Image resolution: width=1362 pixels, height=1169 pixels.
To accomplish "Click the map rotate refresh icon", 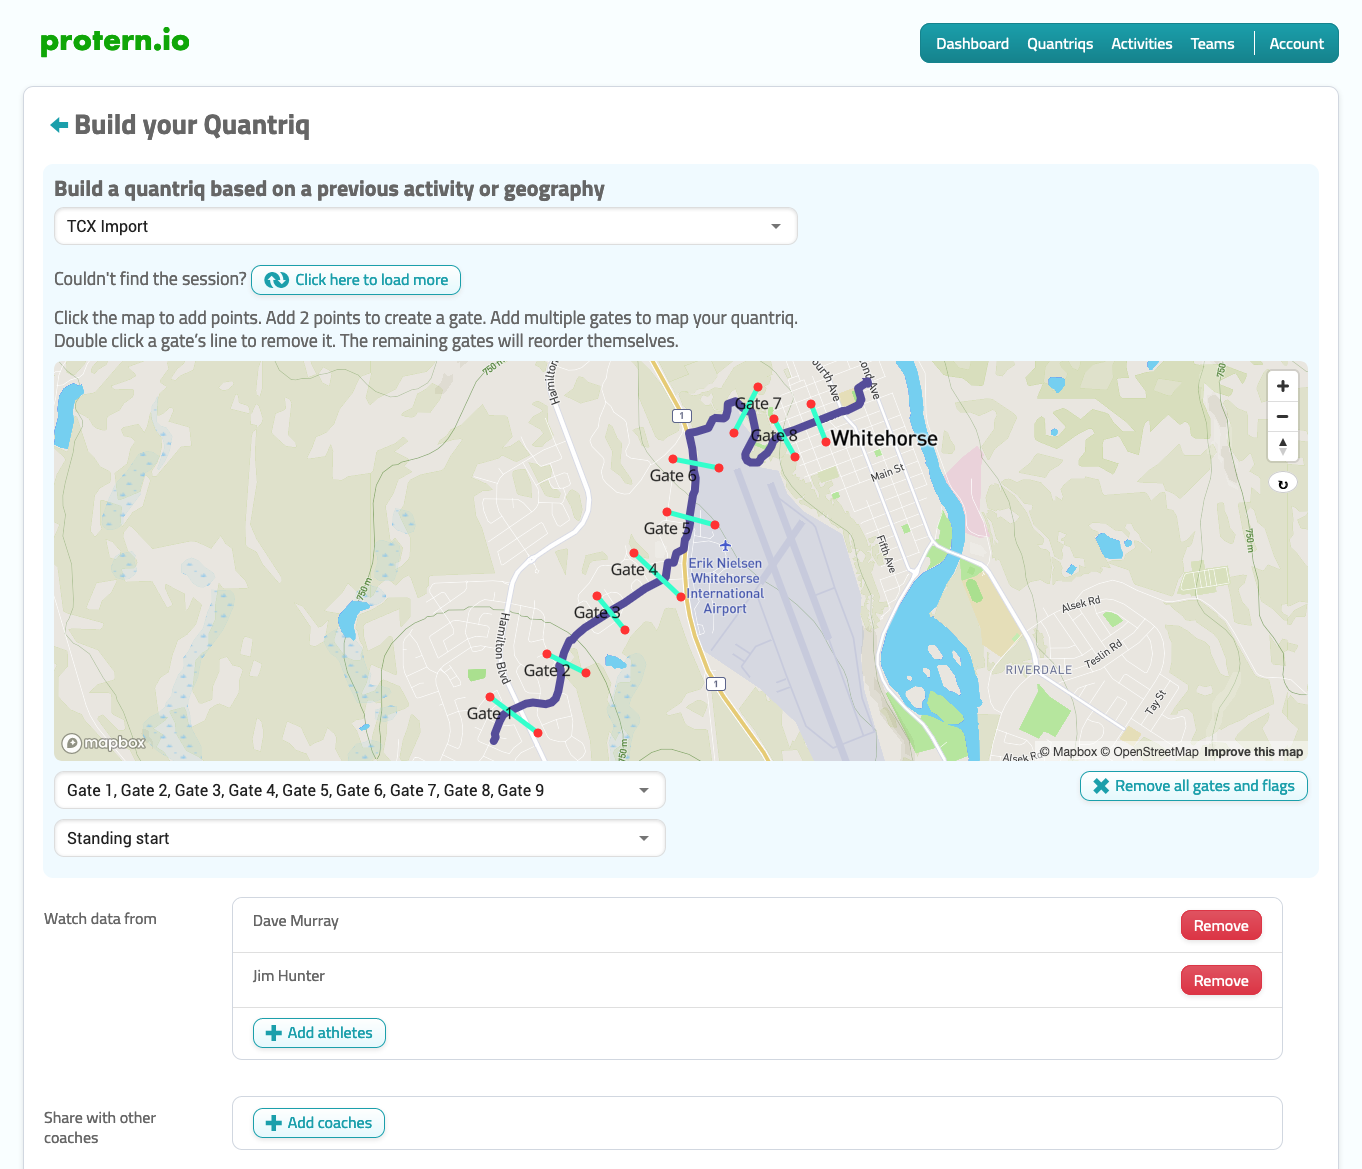I will pos(1282,484).
